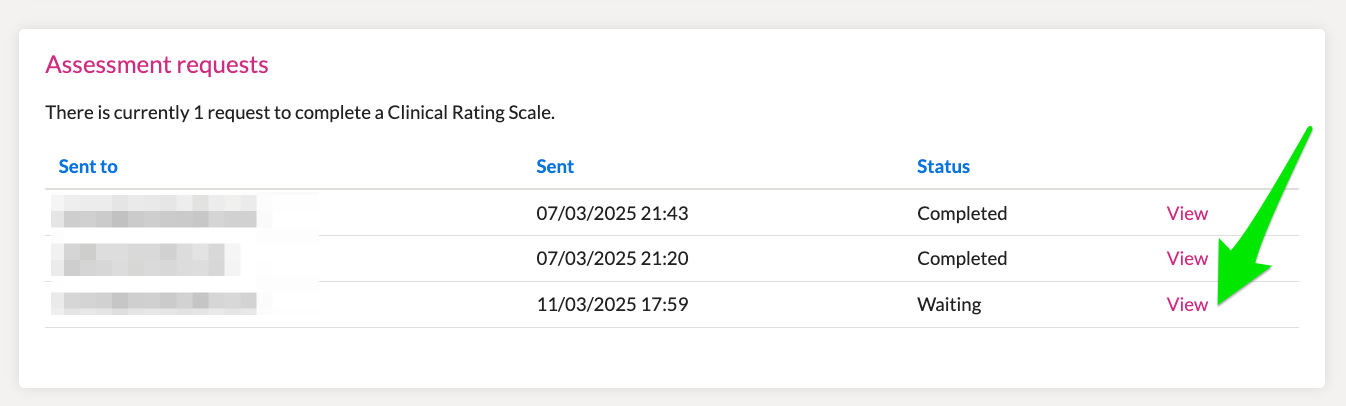Click the Completed status in the first row
This screenshot has width=1346, height=406.
coord(962,213)
